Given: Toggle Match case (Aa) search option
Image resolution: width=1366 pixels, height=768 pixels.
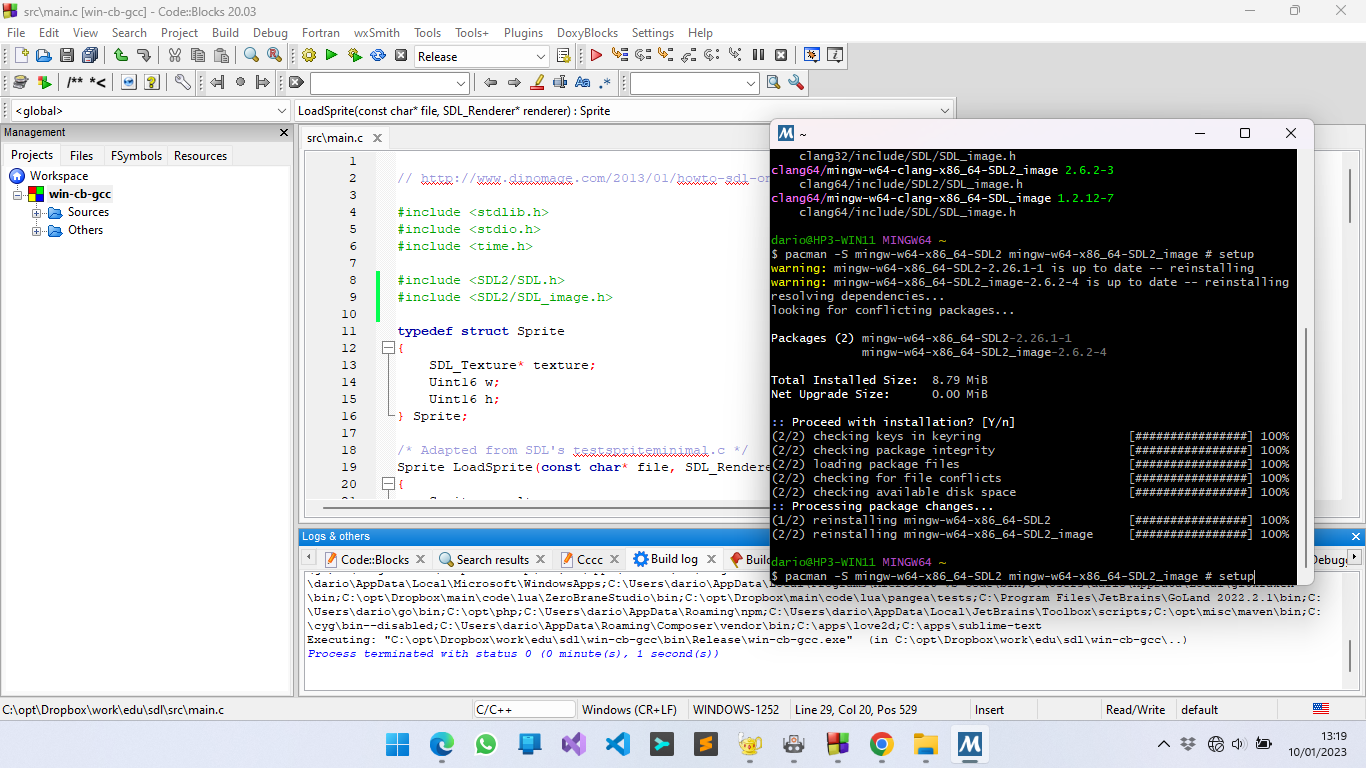Looking at the screenshot, I should (x=582, y=83).
